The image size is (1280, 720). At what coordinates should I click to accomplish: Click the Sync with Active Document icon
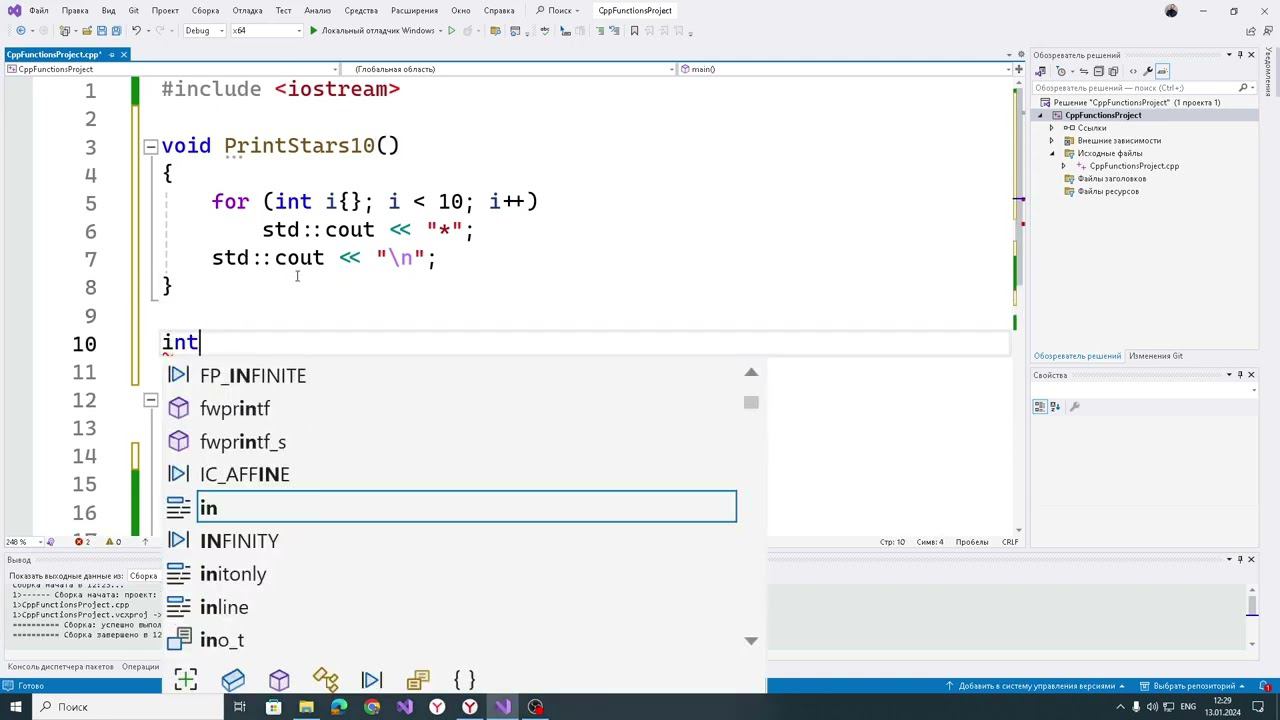click(x=1082, y=71)
